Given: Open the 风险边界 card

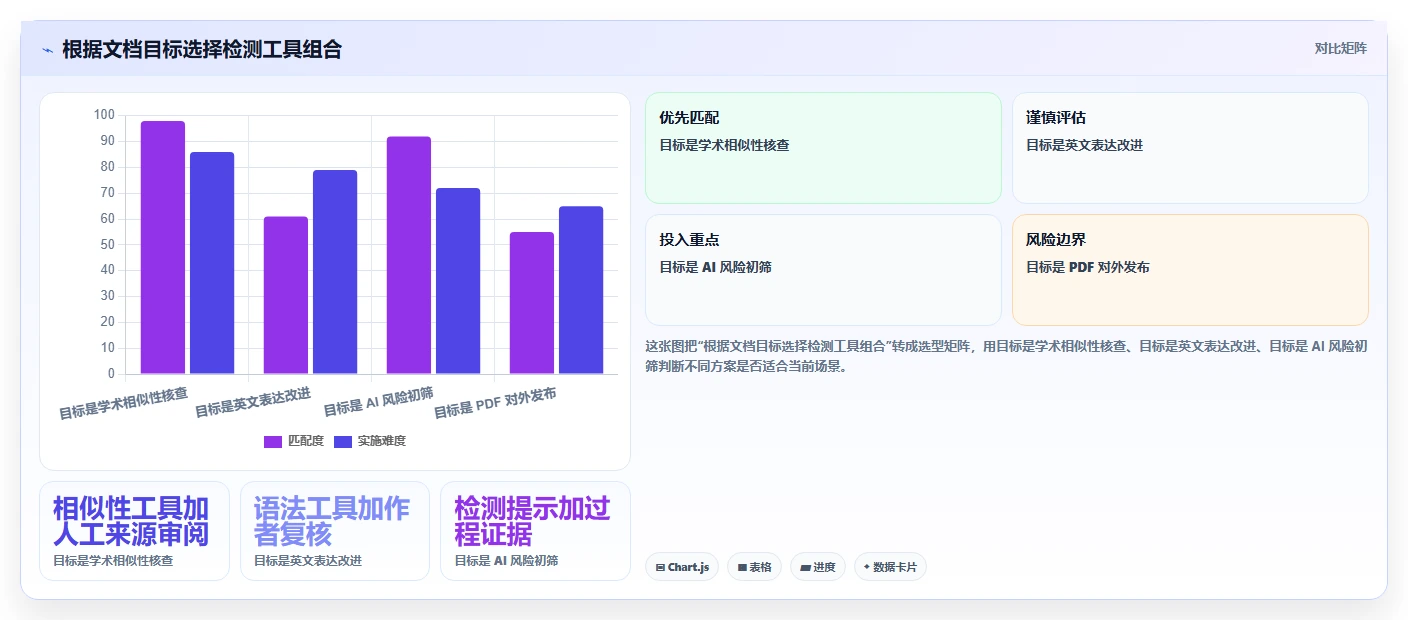Looking at the screenshot, I should [1190, 270].
